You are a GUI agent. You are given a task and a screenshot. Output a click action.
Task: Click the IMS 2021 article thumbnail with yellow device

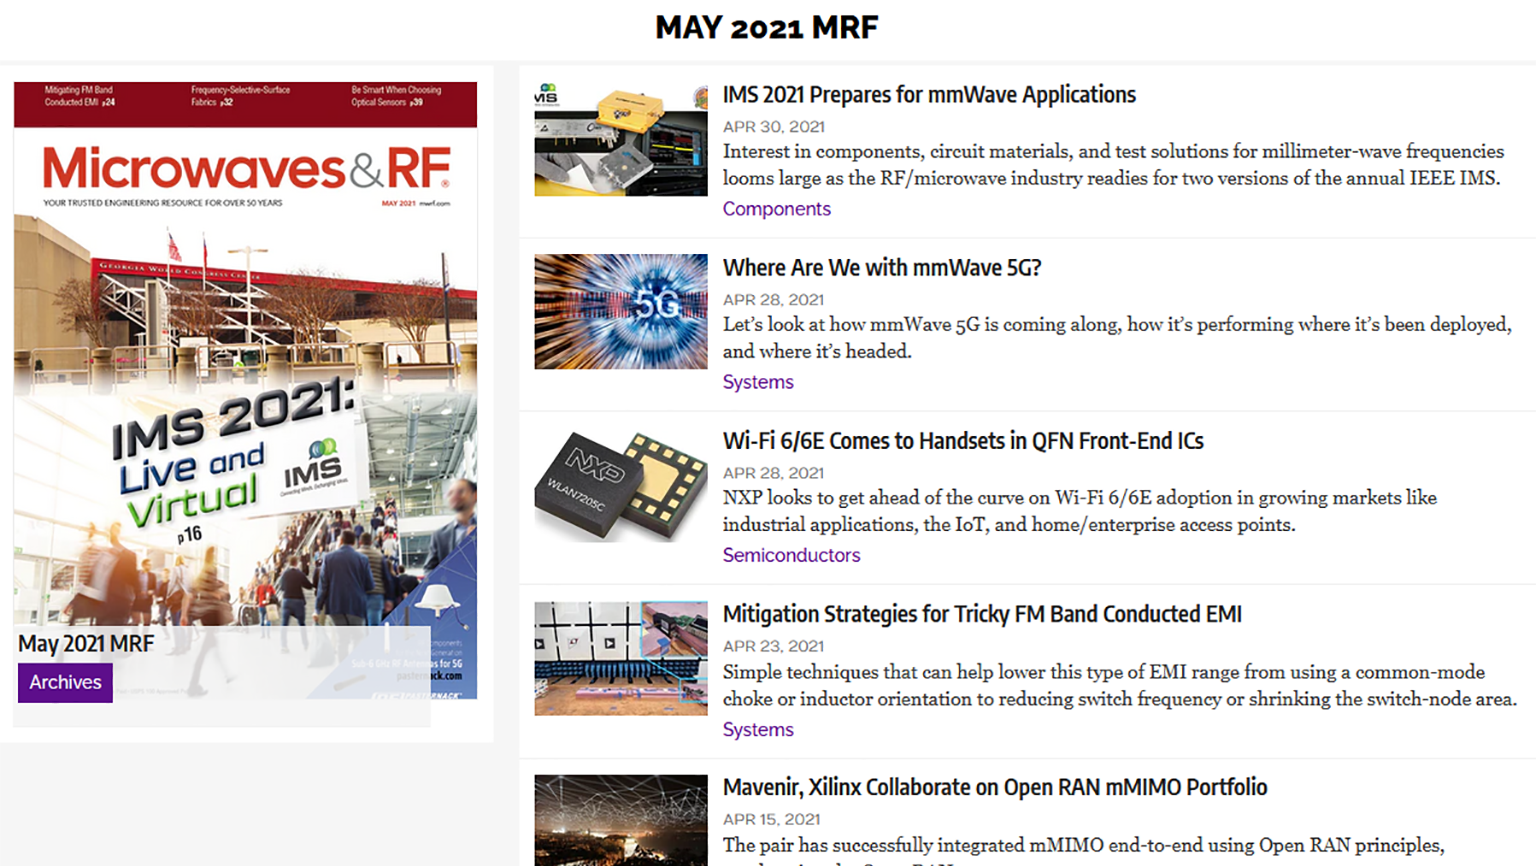point(620,139)
